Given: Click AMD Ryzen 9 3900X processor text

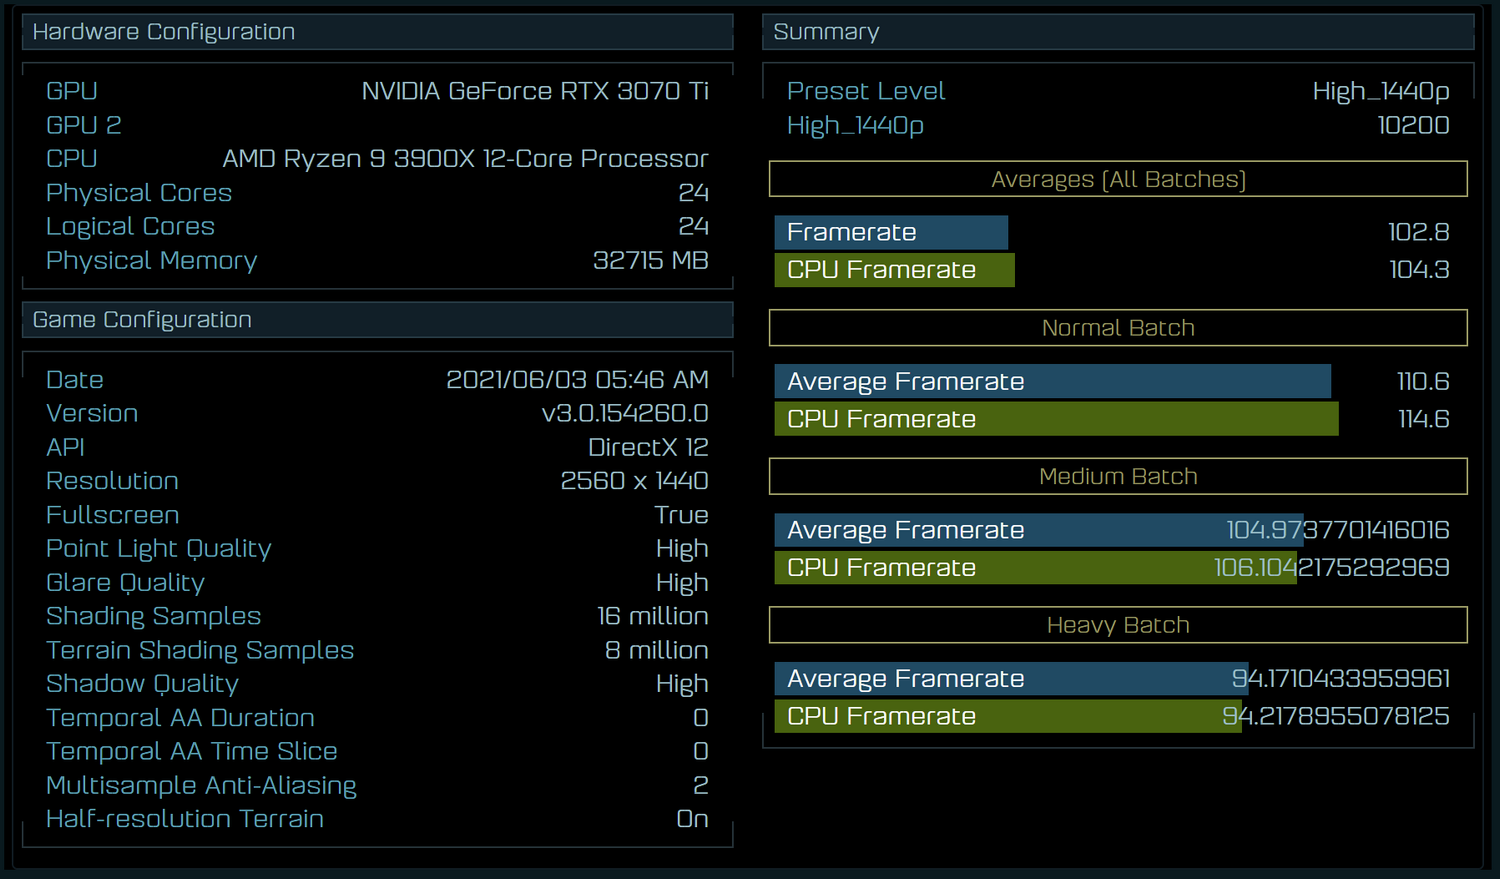Looking at the screenshot, I should pyautogui.click(x=465, y=159).
